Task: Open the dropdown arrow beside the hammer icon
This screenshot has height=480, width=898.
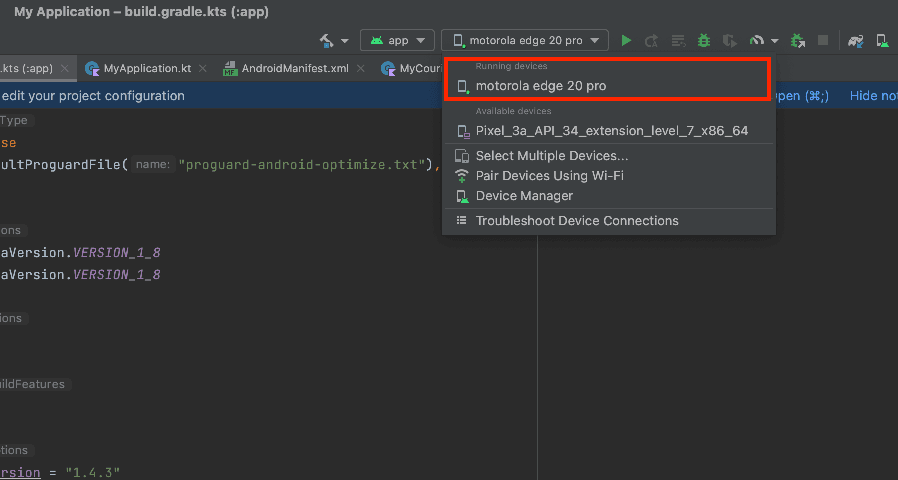Action: pyautogui.click(x=345, y=41)
